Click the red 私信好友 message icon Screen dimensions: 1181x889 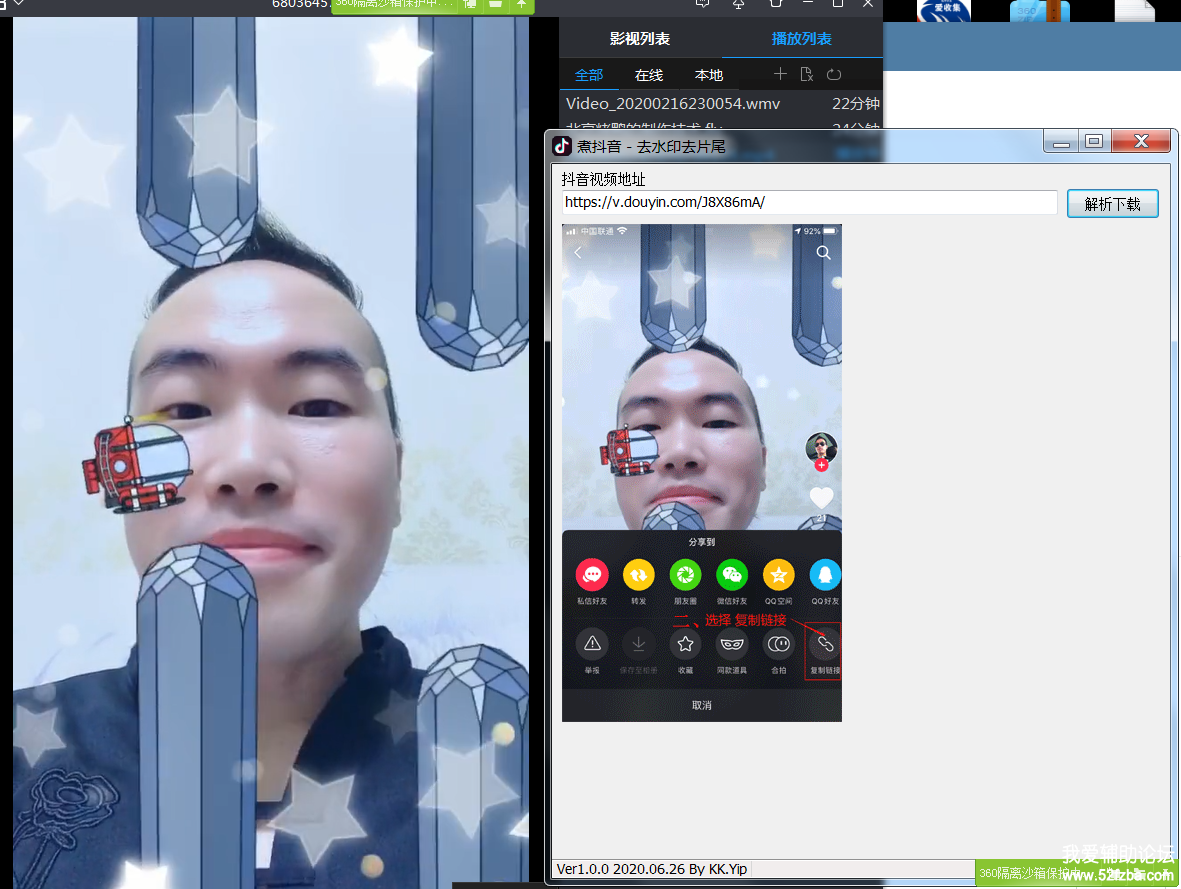(x=592, y=575)
